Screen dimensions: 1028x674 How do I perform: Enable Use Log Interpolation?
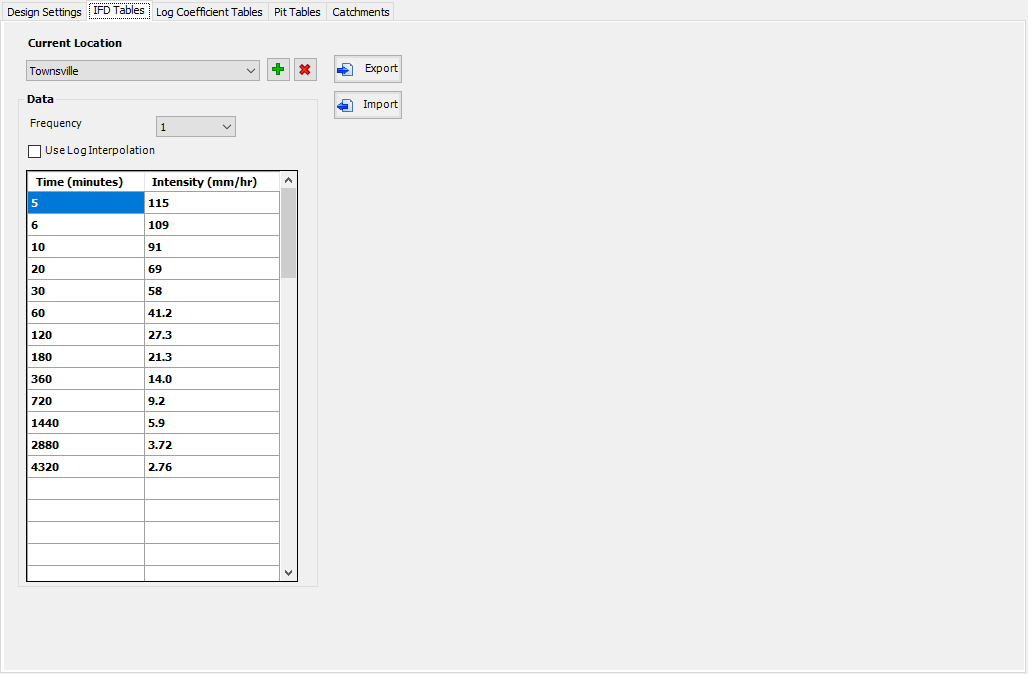click(34, 150)
